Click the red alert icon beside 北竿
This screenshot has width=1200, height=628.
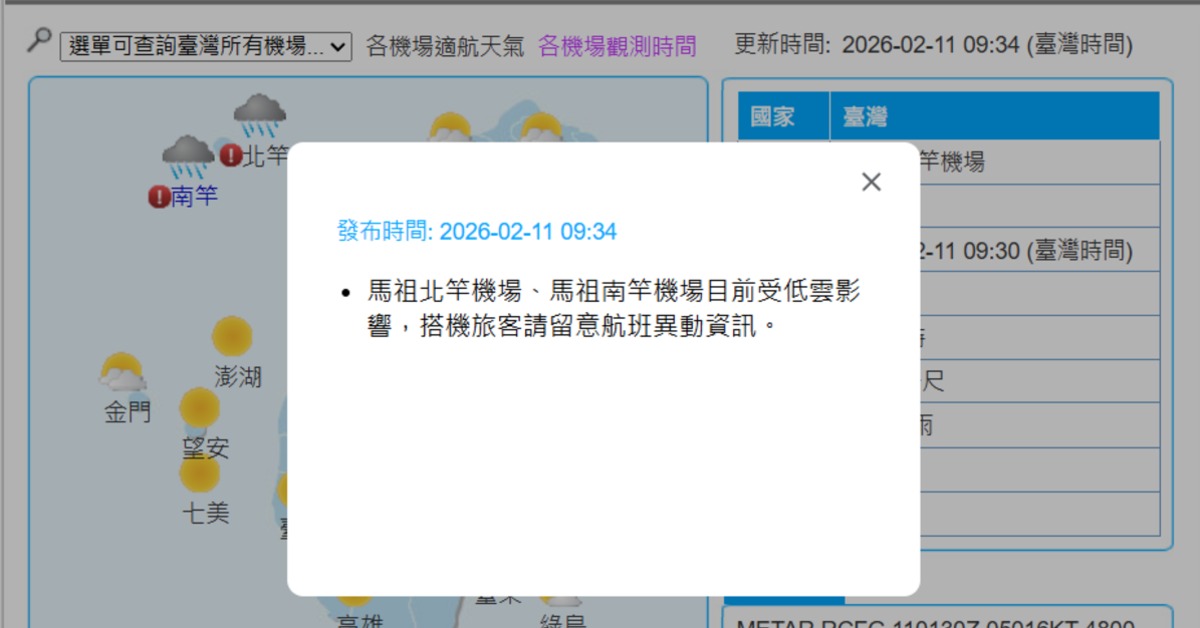click(x=231, y=155)
